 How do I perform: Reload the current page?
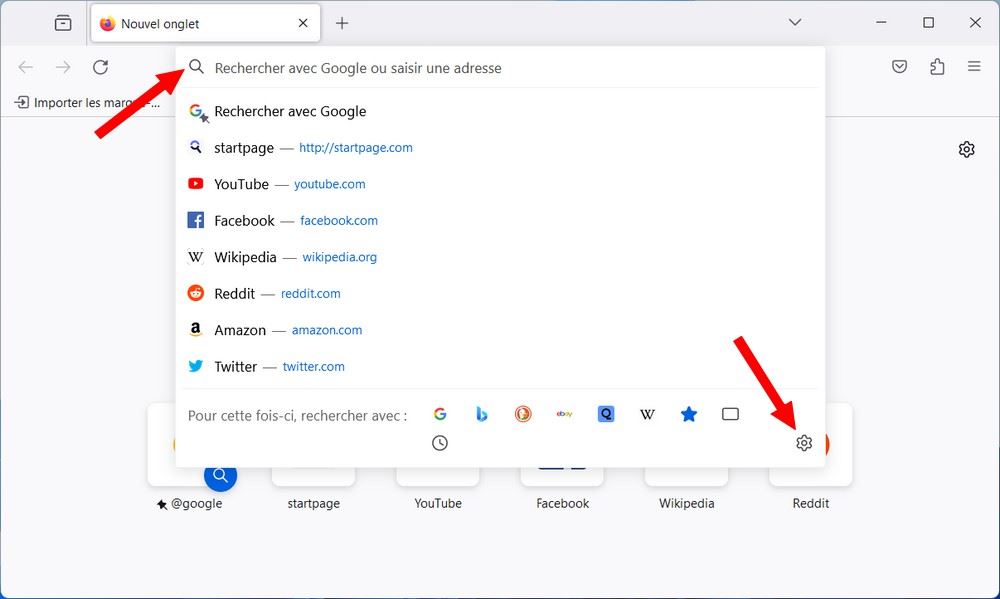tap(100, 67)
